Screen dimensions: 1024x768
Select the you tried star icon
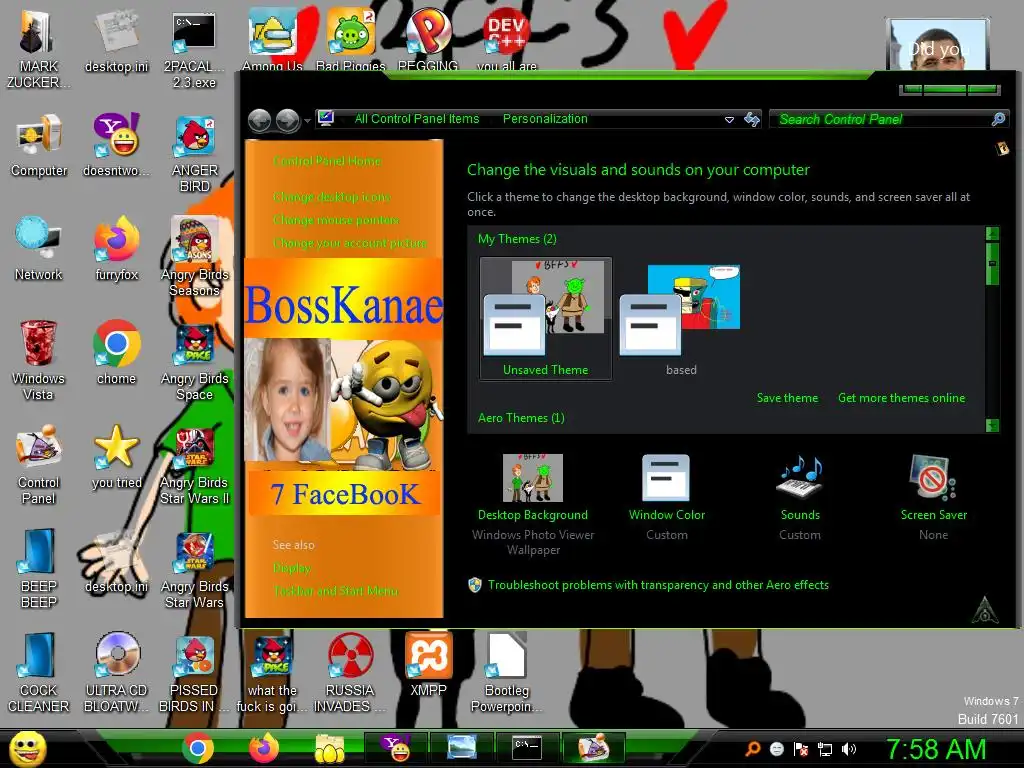pyautogui.click(x=116, y=457)
